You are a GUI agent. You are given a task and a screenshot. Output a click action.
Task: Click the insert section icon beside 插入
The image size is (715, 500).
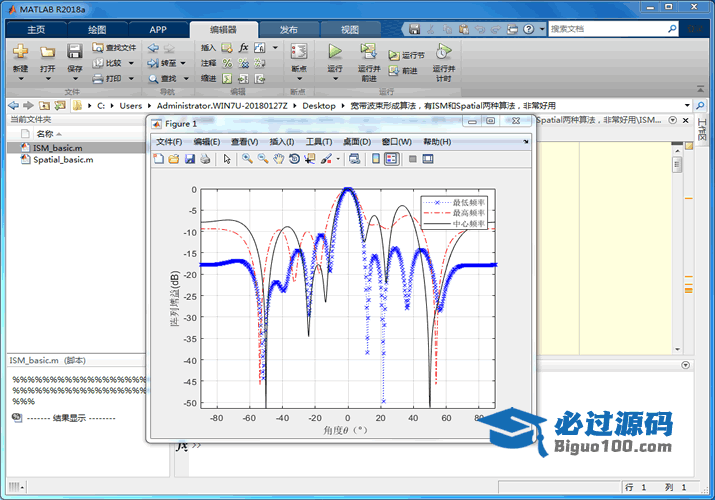click(x=227, y=47)
